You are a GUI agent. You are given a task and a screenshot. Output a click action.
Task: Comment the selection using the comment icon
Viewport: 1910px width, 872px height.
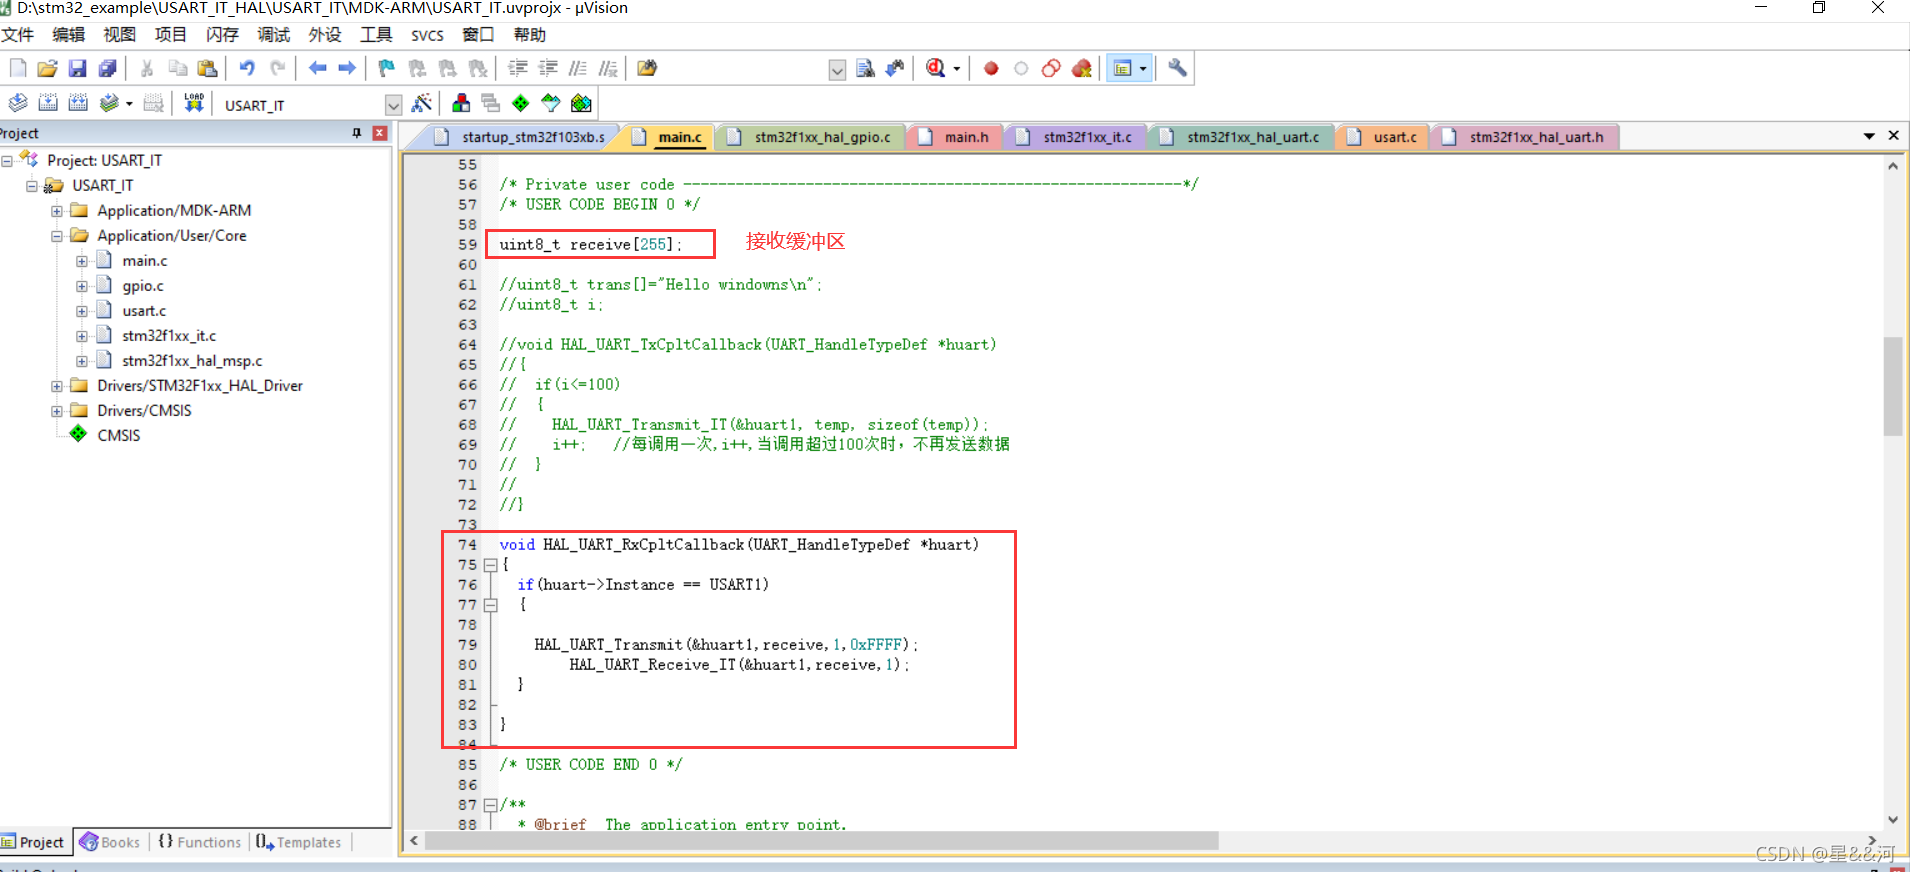578,68
